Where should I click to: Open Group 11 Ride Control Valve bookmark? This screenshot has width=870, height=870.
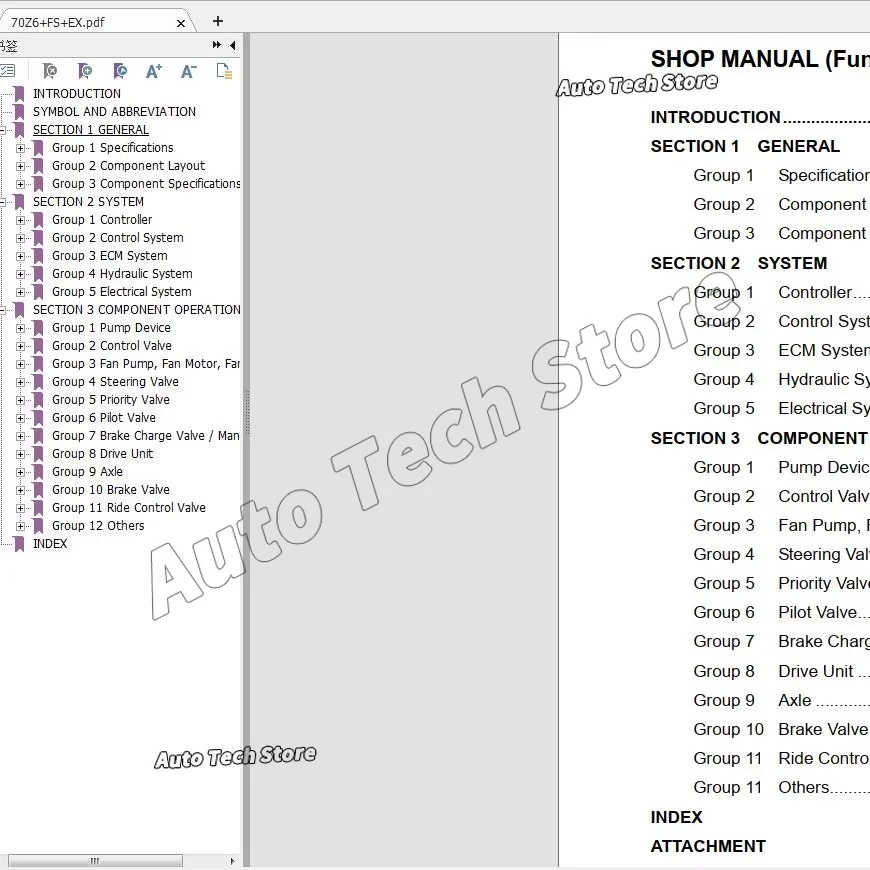[x=129, y=508]
